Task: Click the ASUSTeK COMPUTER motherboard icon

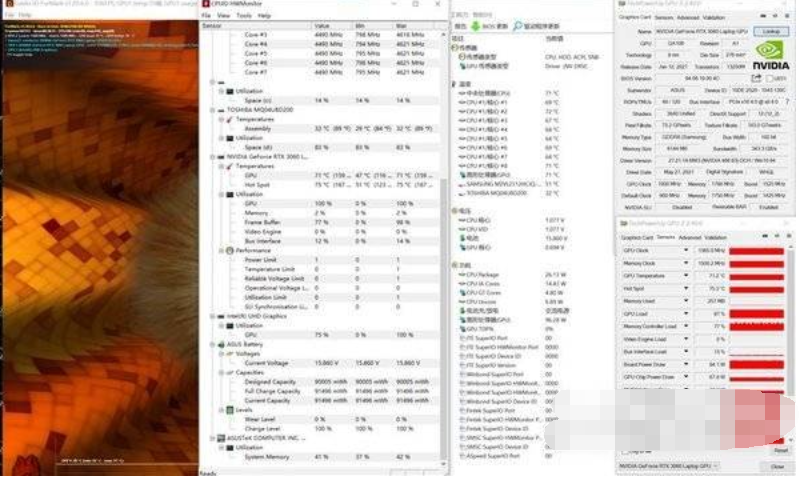Action: 221,438
